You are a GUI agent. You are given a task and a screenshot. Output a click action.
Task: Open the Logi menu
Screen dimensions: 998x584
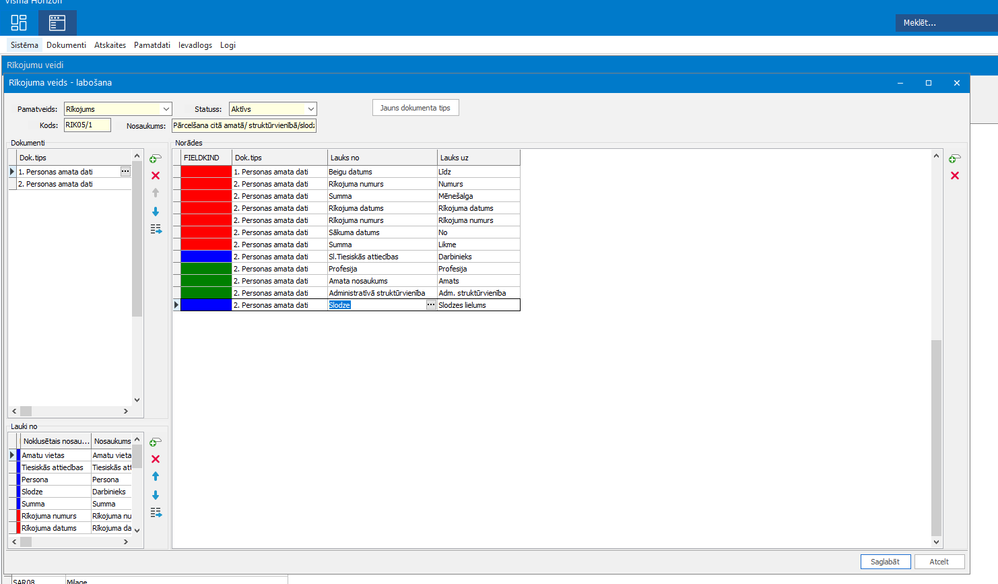coord(228,45)
